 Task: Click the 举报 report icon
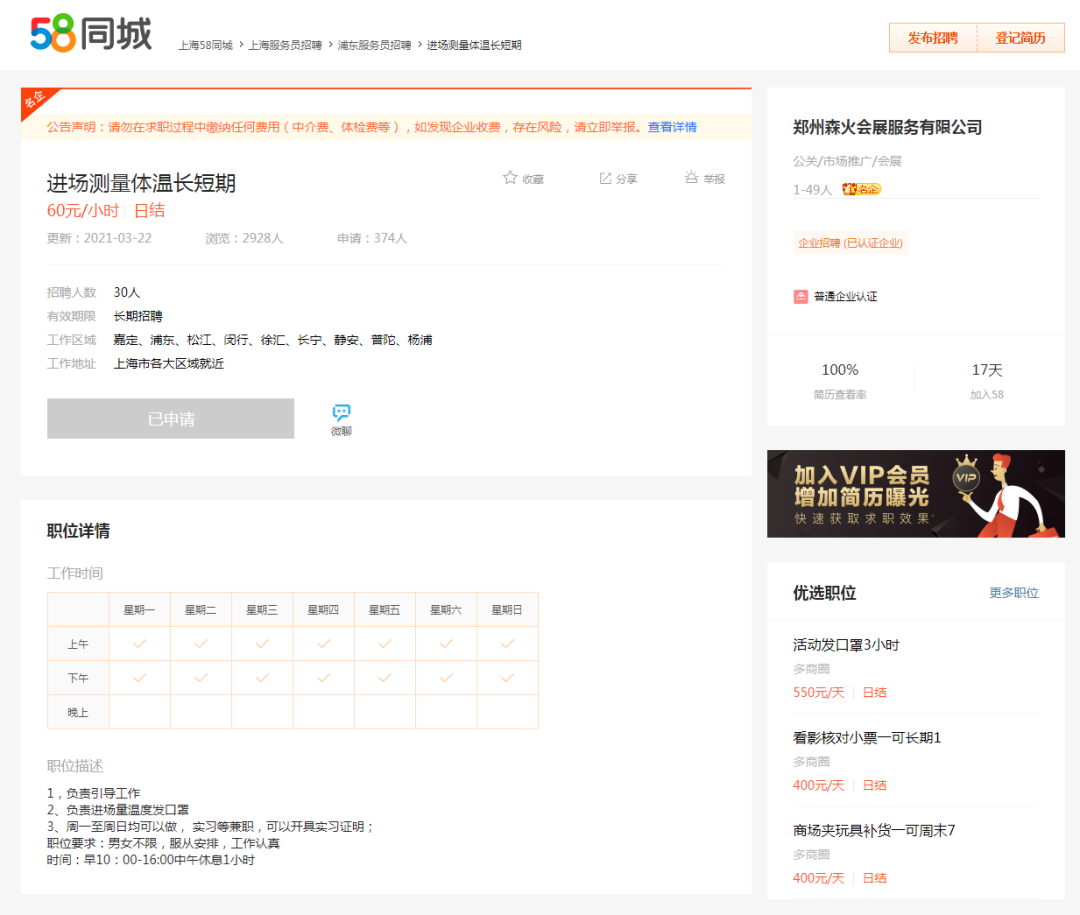(x=691, y=178)
